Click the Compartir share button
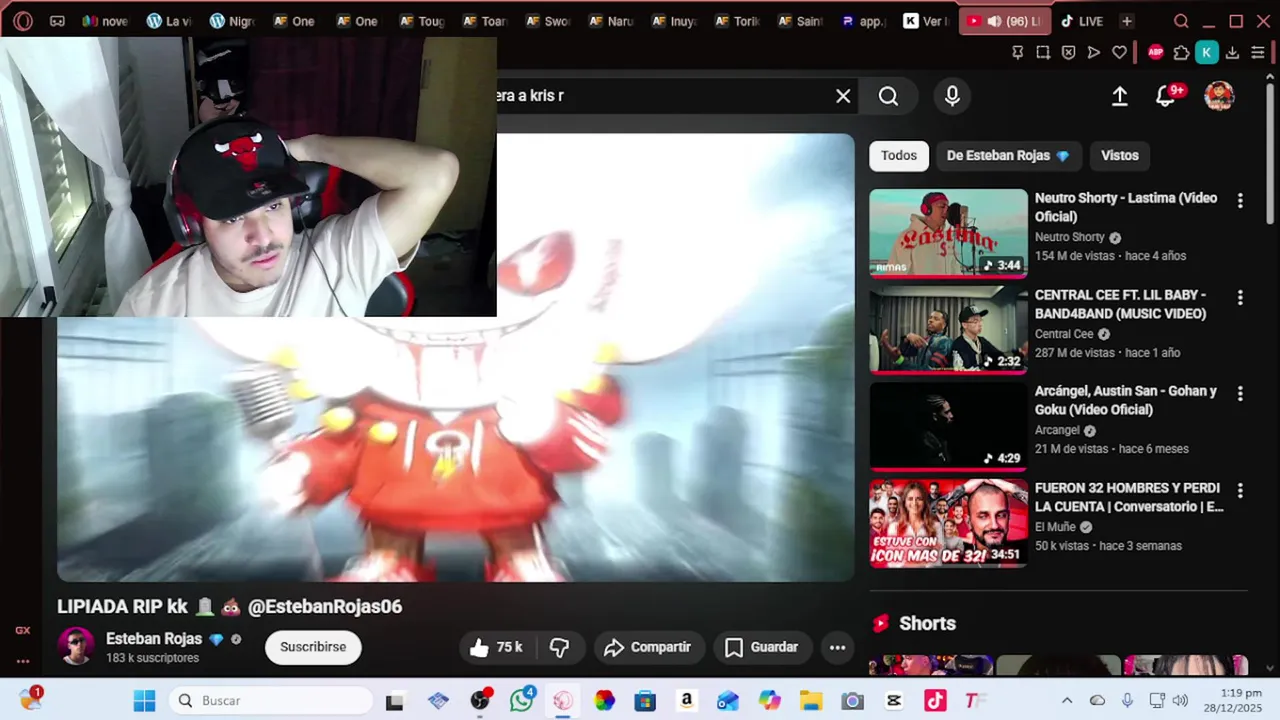Image resolution: width=1280 pixels, height=720 pixels. pyautogui.click(x=649, y=647)
